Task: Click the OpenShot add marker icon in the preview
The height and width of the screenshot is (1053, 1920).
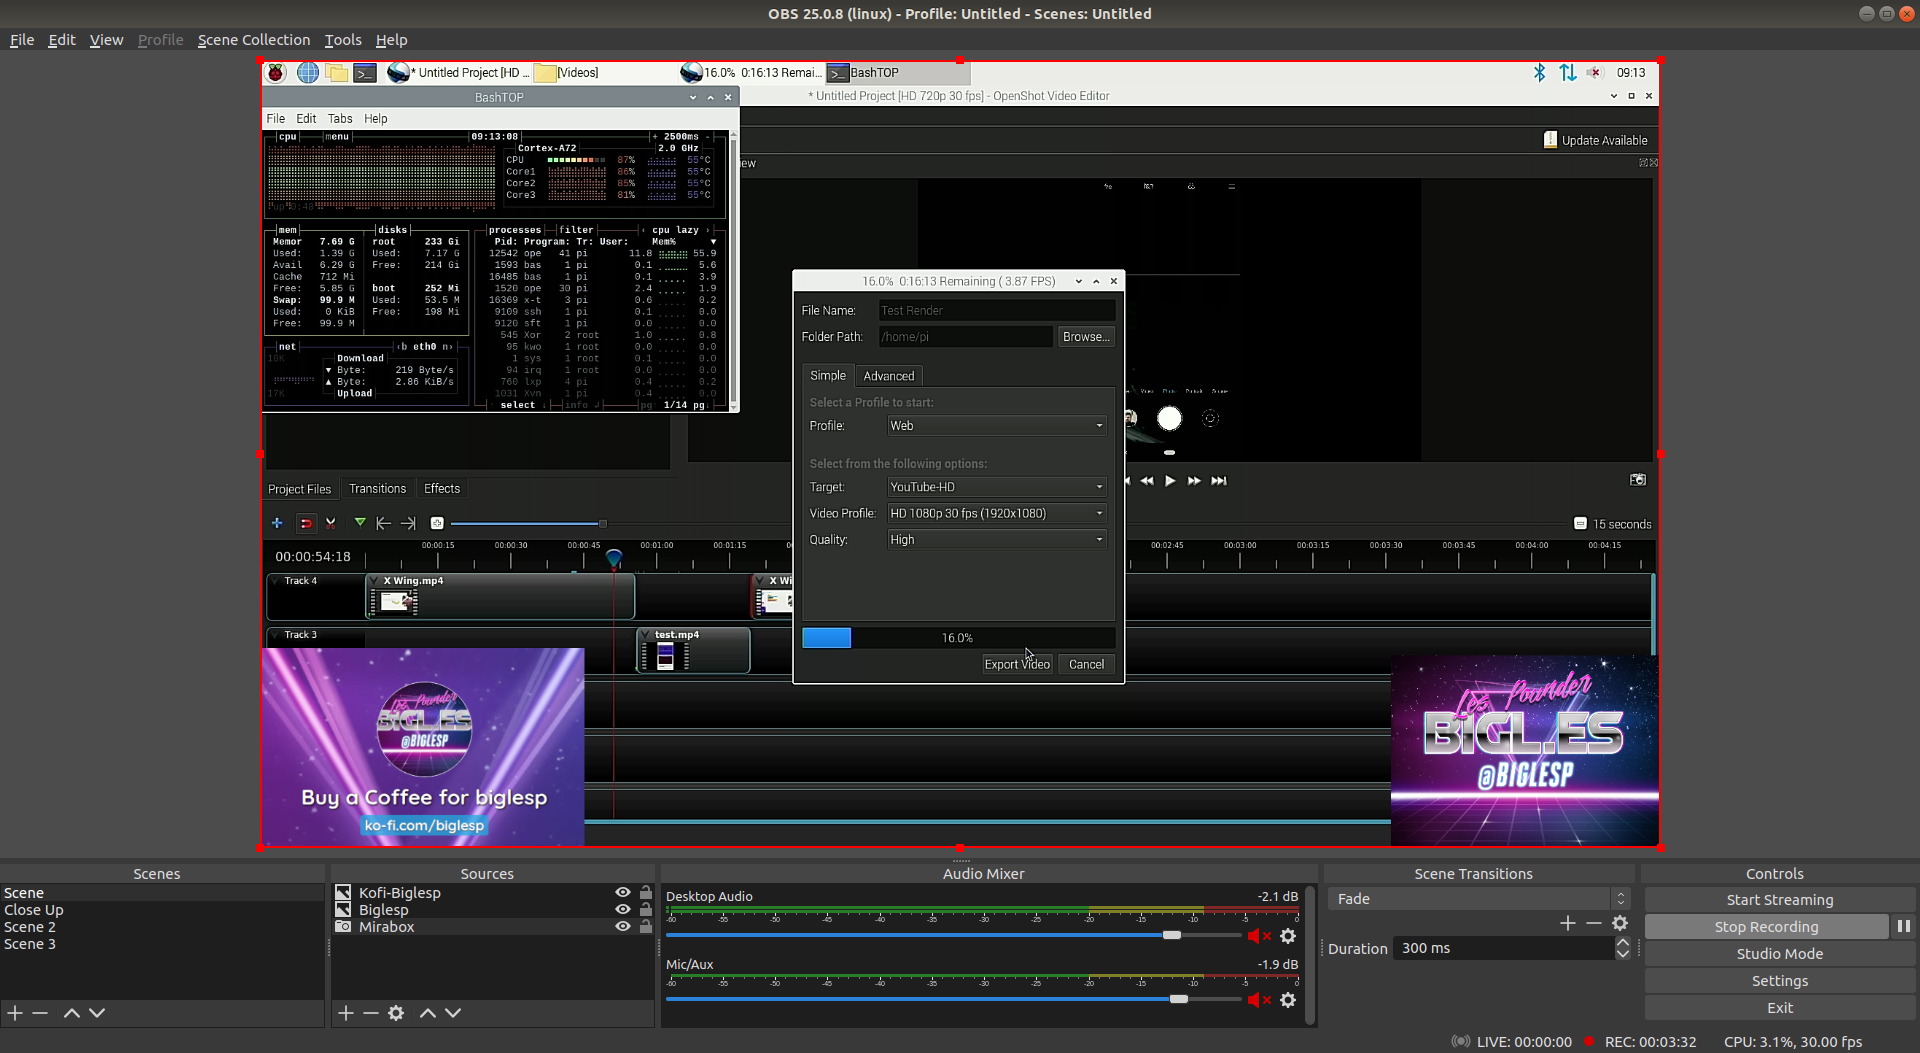Action: point(360,523)
